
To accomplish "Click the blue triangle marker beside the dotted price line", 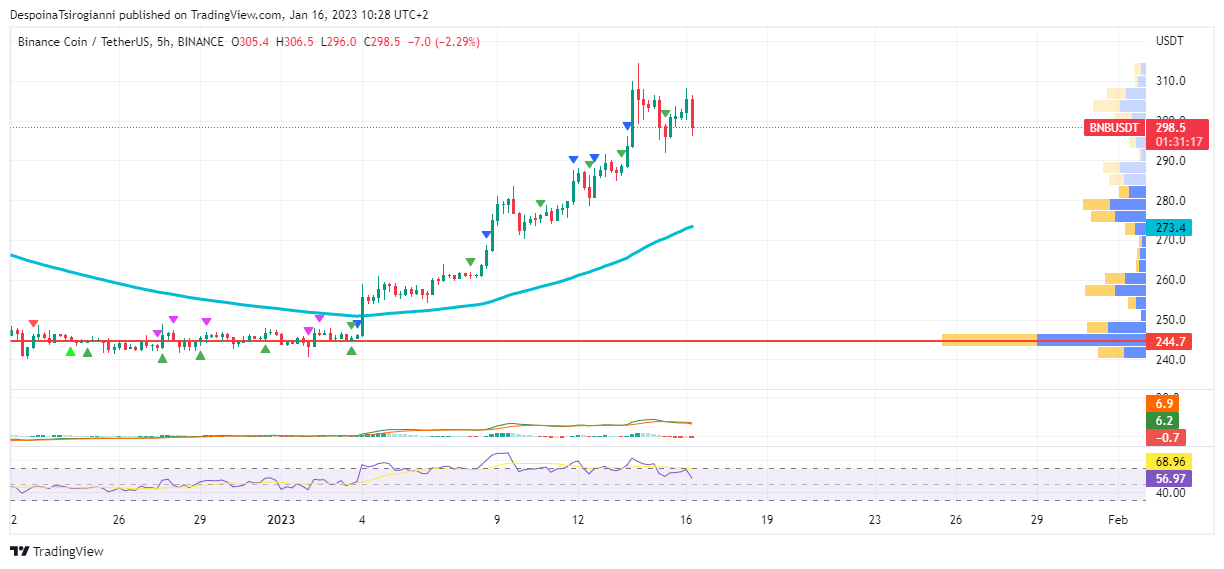I will 627,126.
